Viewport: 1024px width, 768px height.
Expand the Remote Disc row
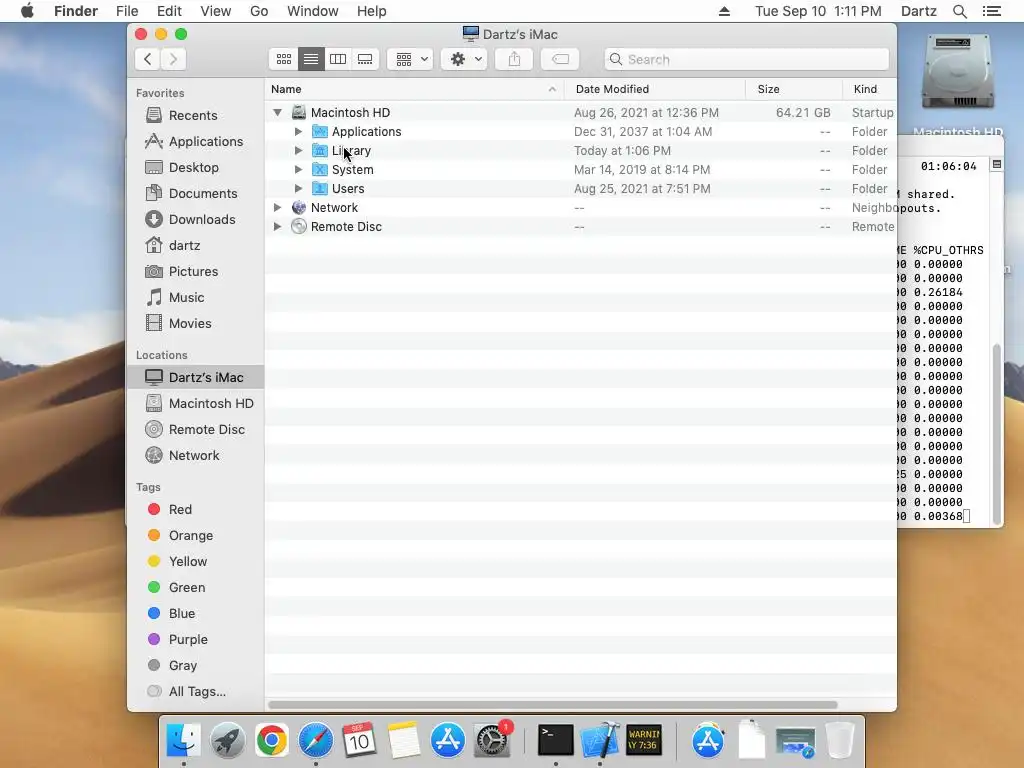(x=278, y=226)
